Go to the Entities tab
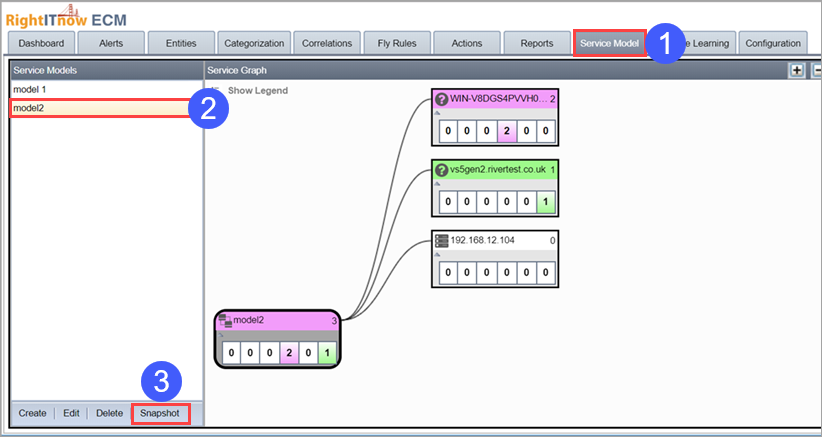This screenshot has height=437, width=822. 181,43
